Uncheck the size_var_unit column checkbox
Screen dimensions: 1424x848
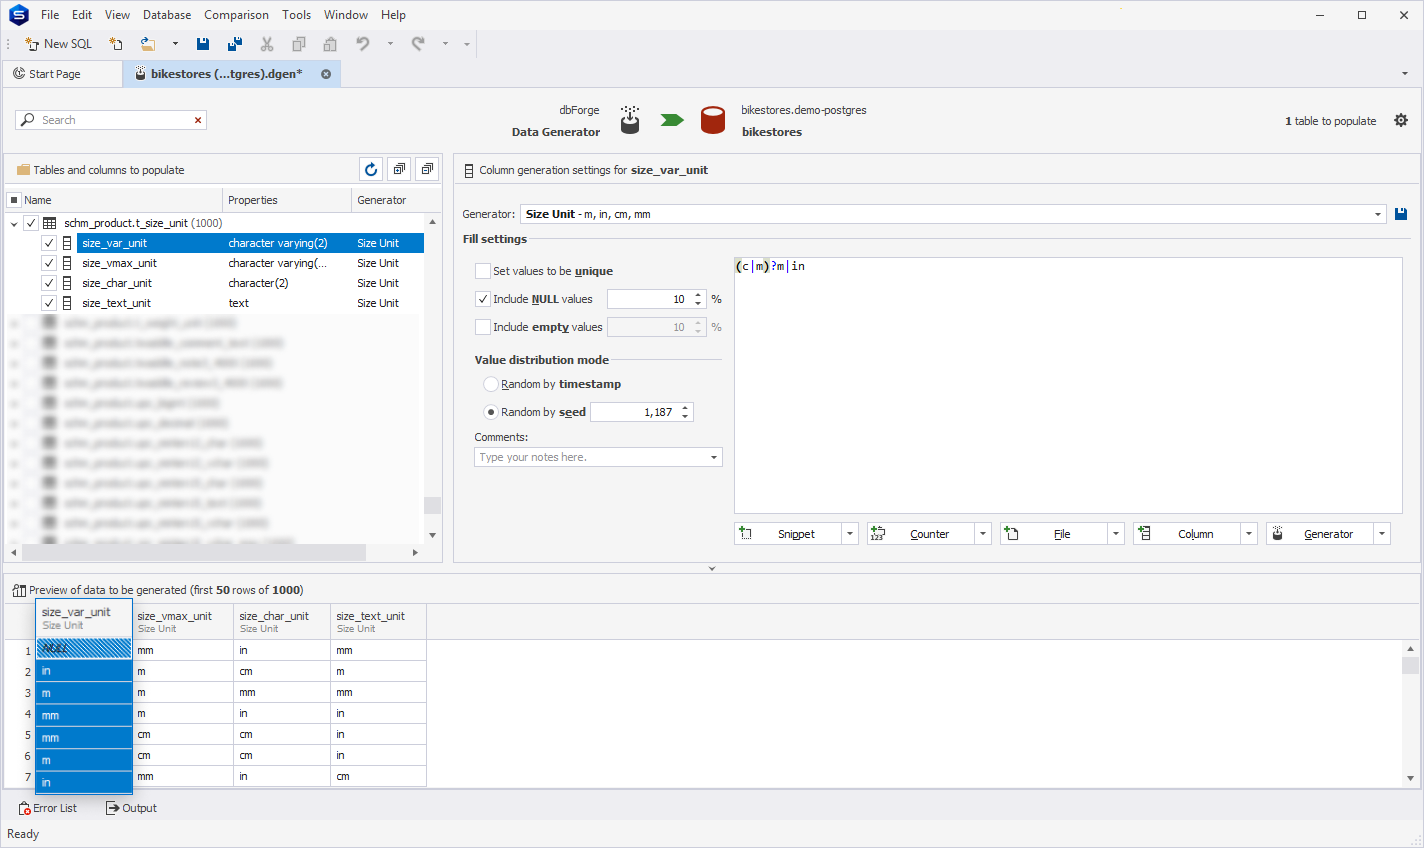49,243
